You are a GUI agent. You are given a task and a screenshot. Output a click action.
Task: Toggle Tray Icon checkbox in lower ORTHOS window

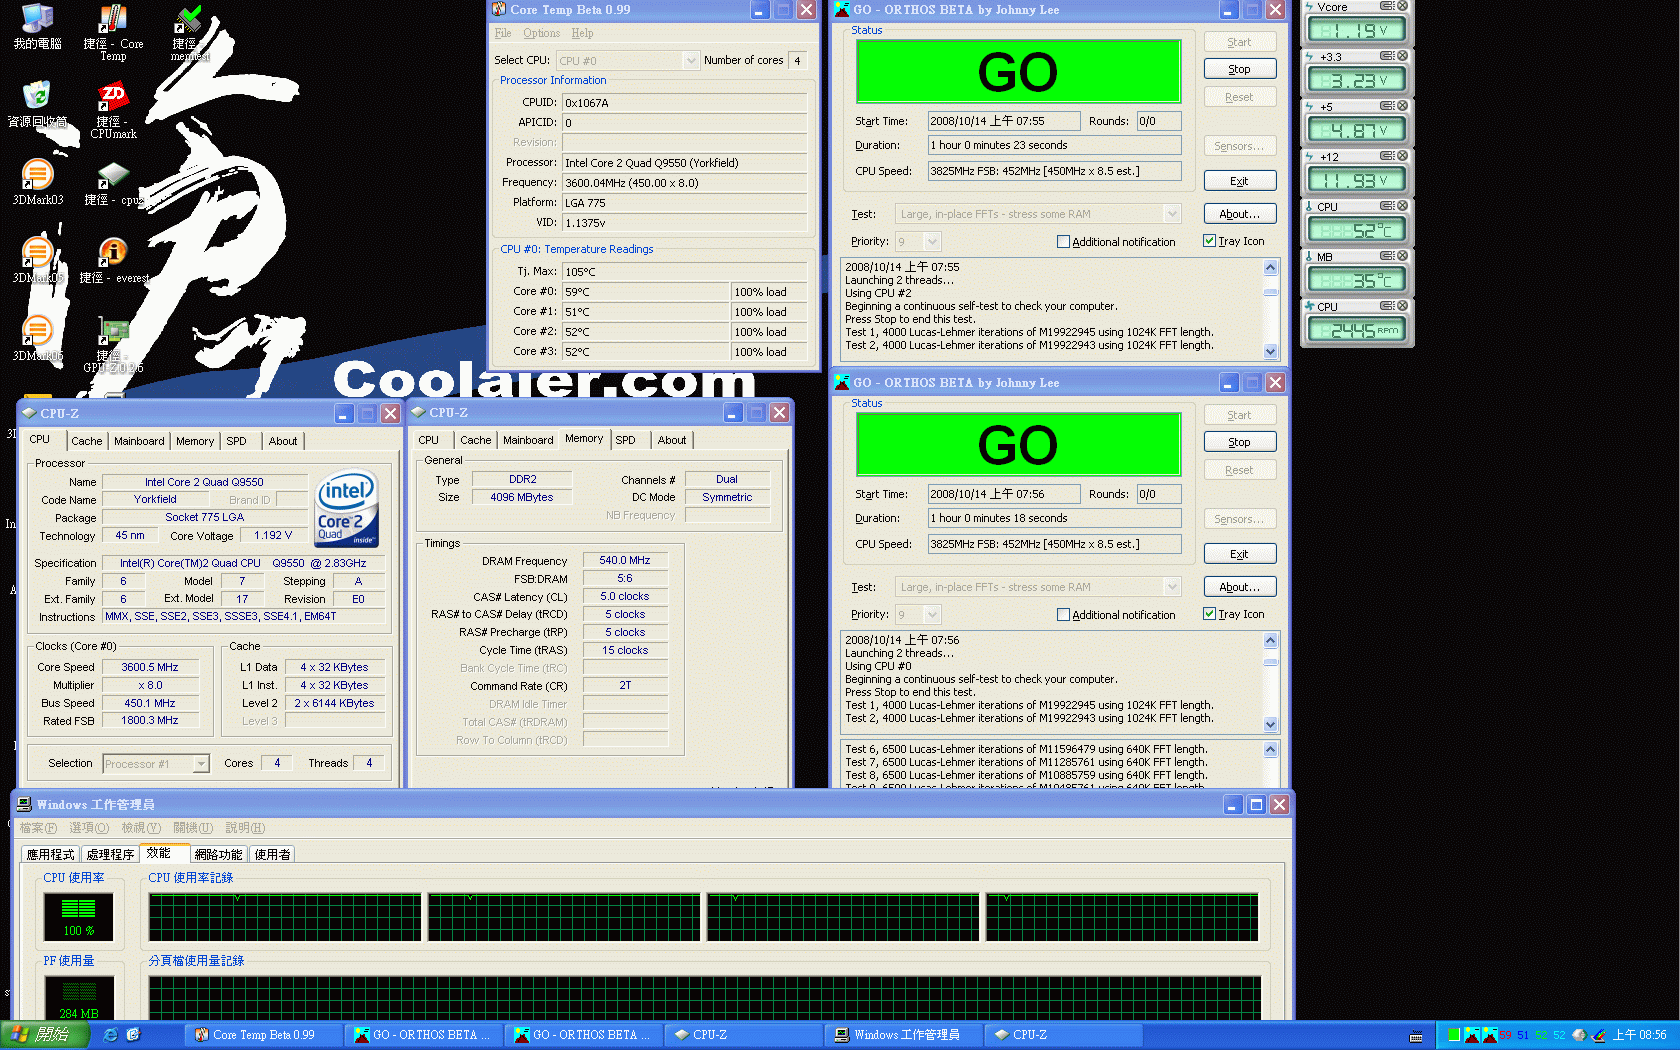point(1209,614)
